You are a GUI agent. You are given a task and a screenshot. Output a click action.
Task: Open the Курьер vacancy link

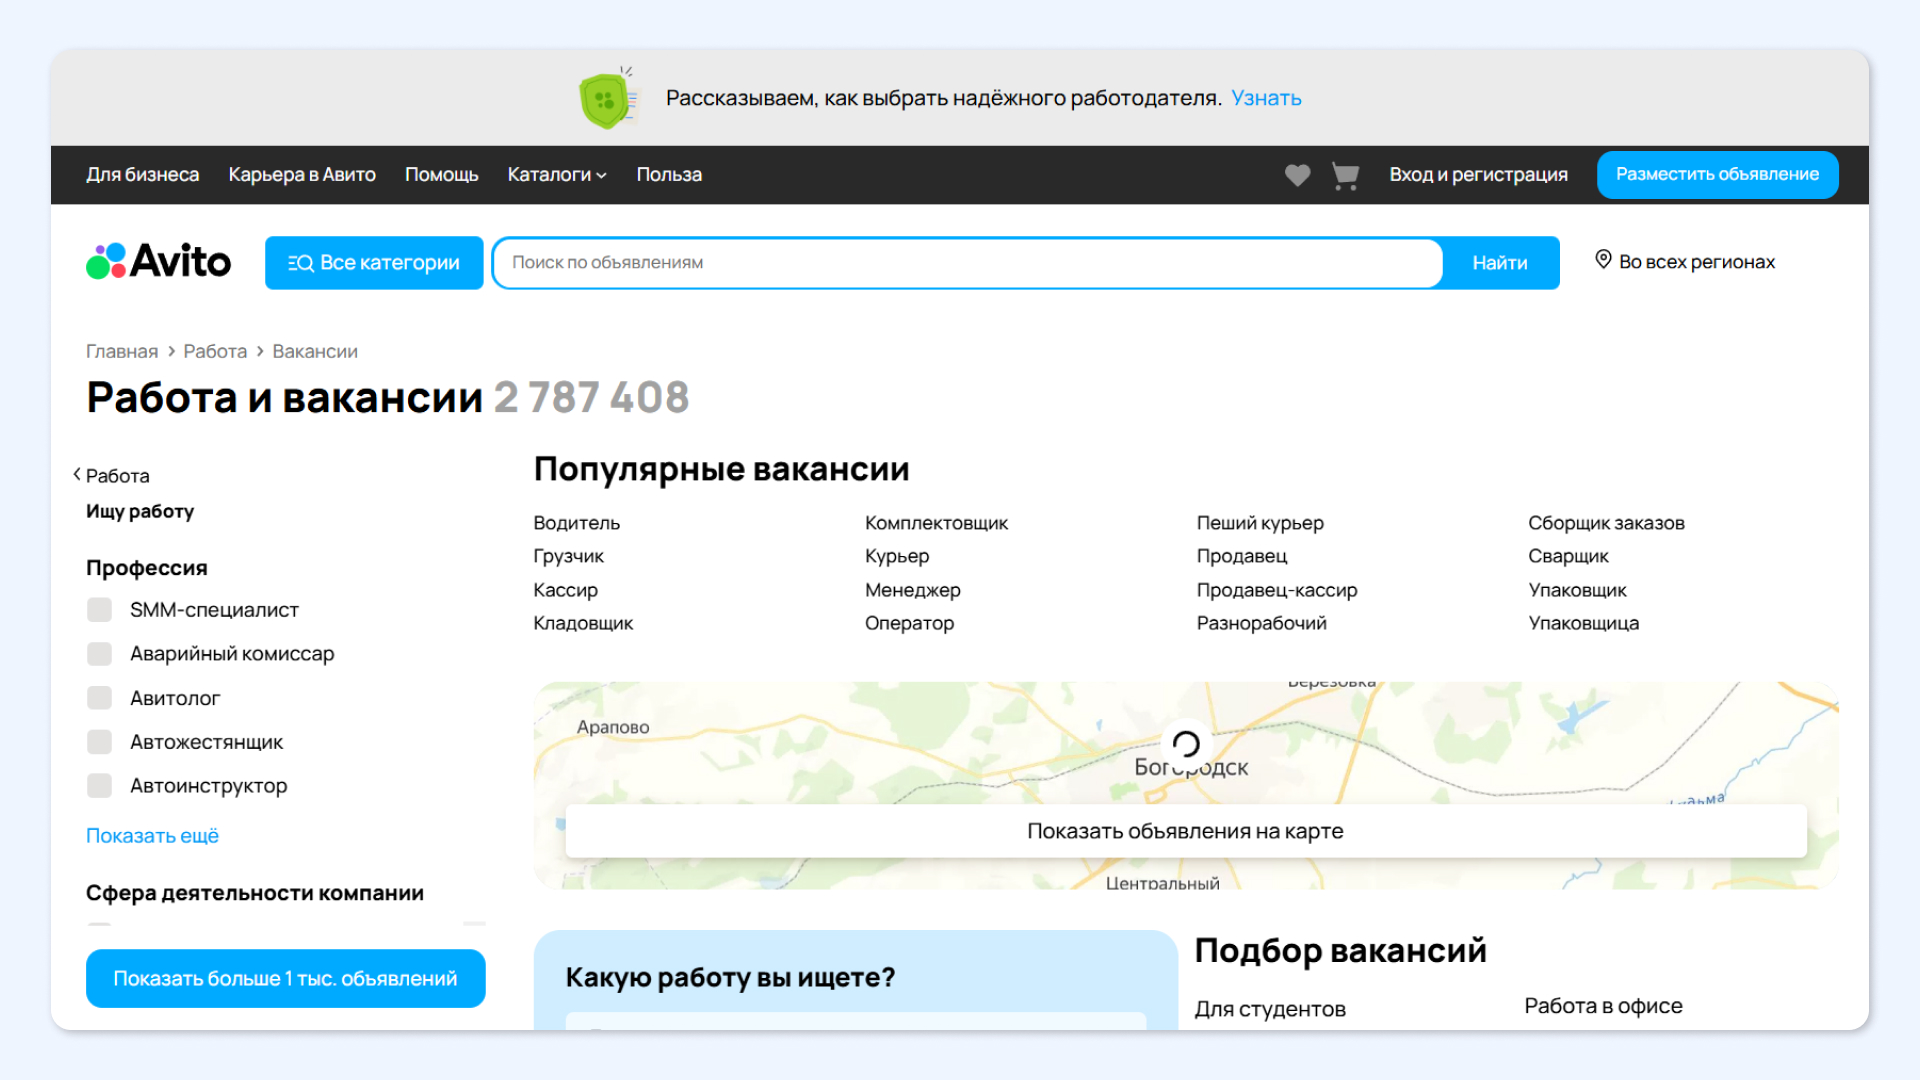[897, 556]
